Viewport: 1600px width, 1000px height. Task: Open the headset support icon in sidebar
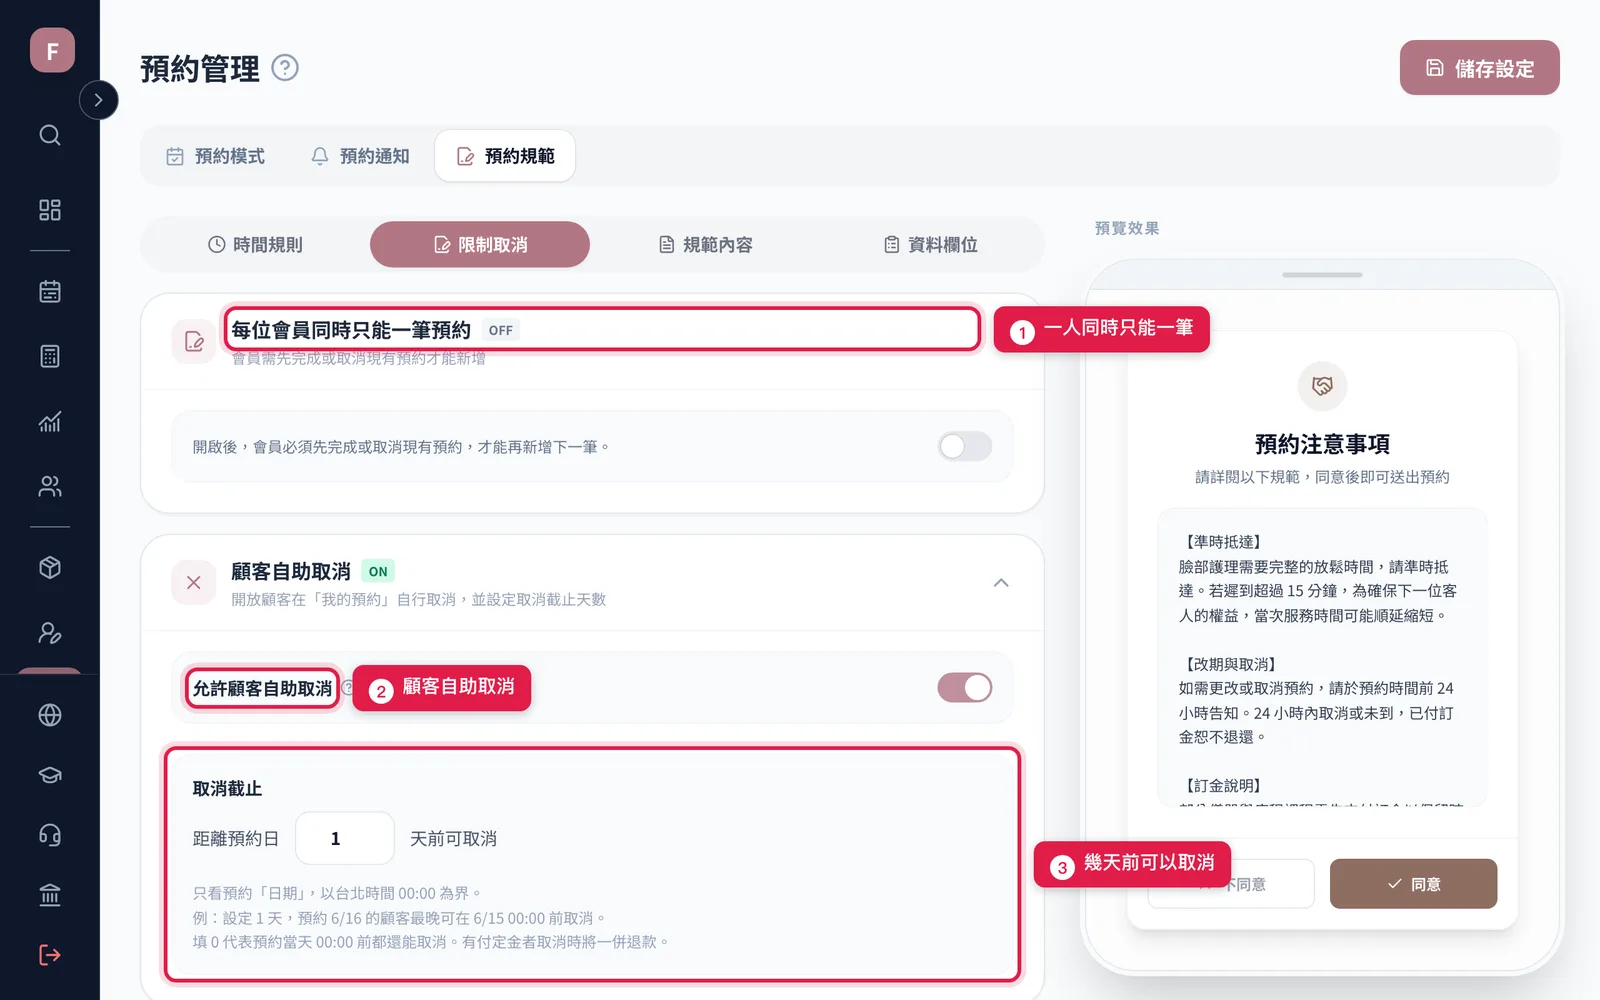click(x=50, y=835)
